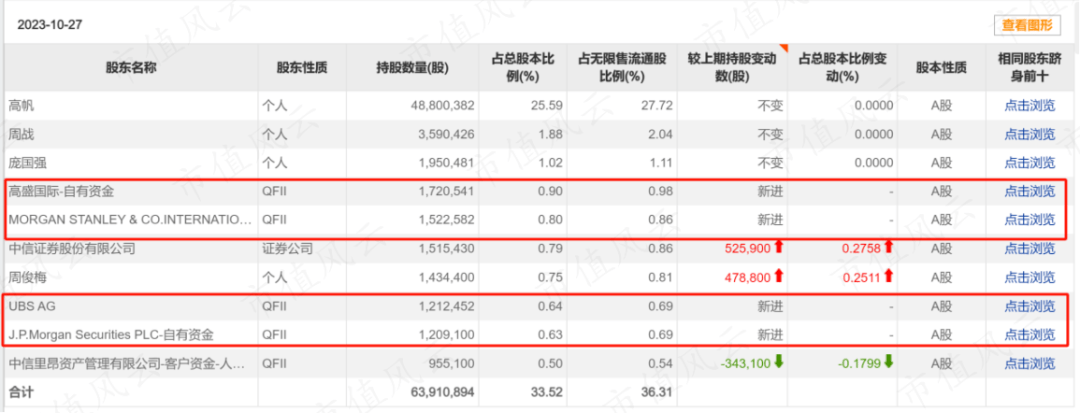Click the 占无限售流通股比例(%) column header

tap(621, 67)
